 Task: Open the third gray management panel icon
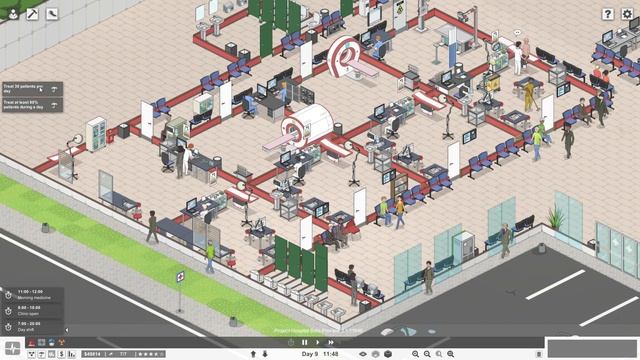51,354
